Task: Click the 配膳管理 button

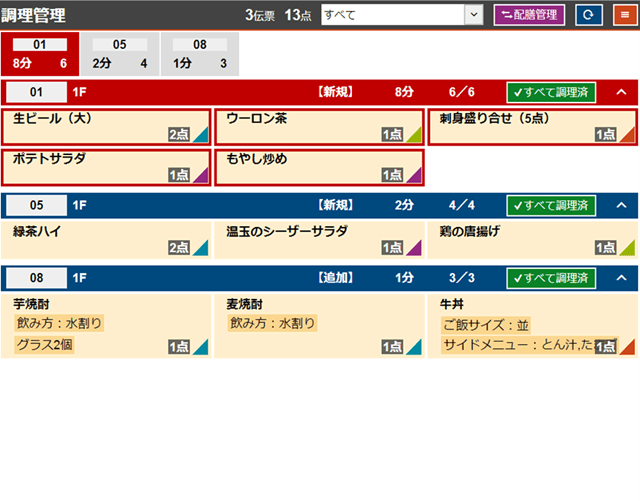Action: coord(529,15)
